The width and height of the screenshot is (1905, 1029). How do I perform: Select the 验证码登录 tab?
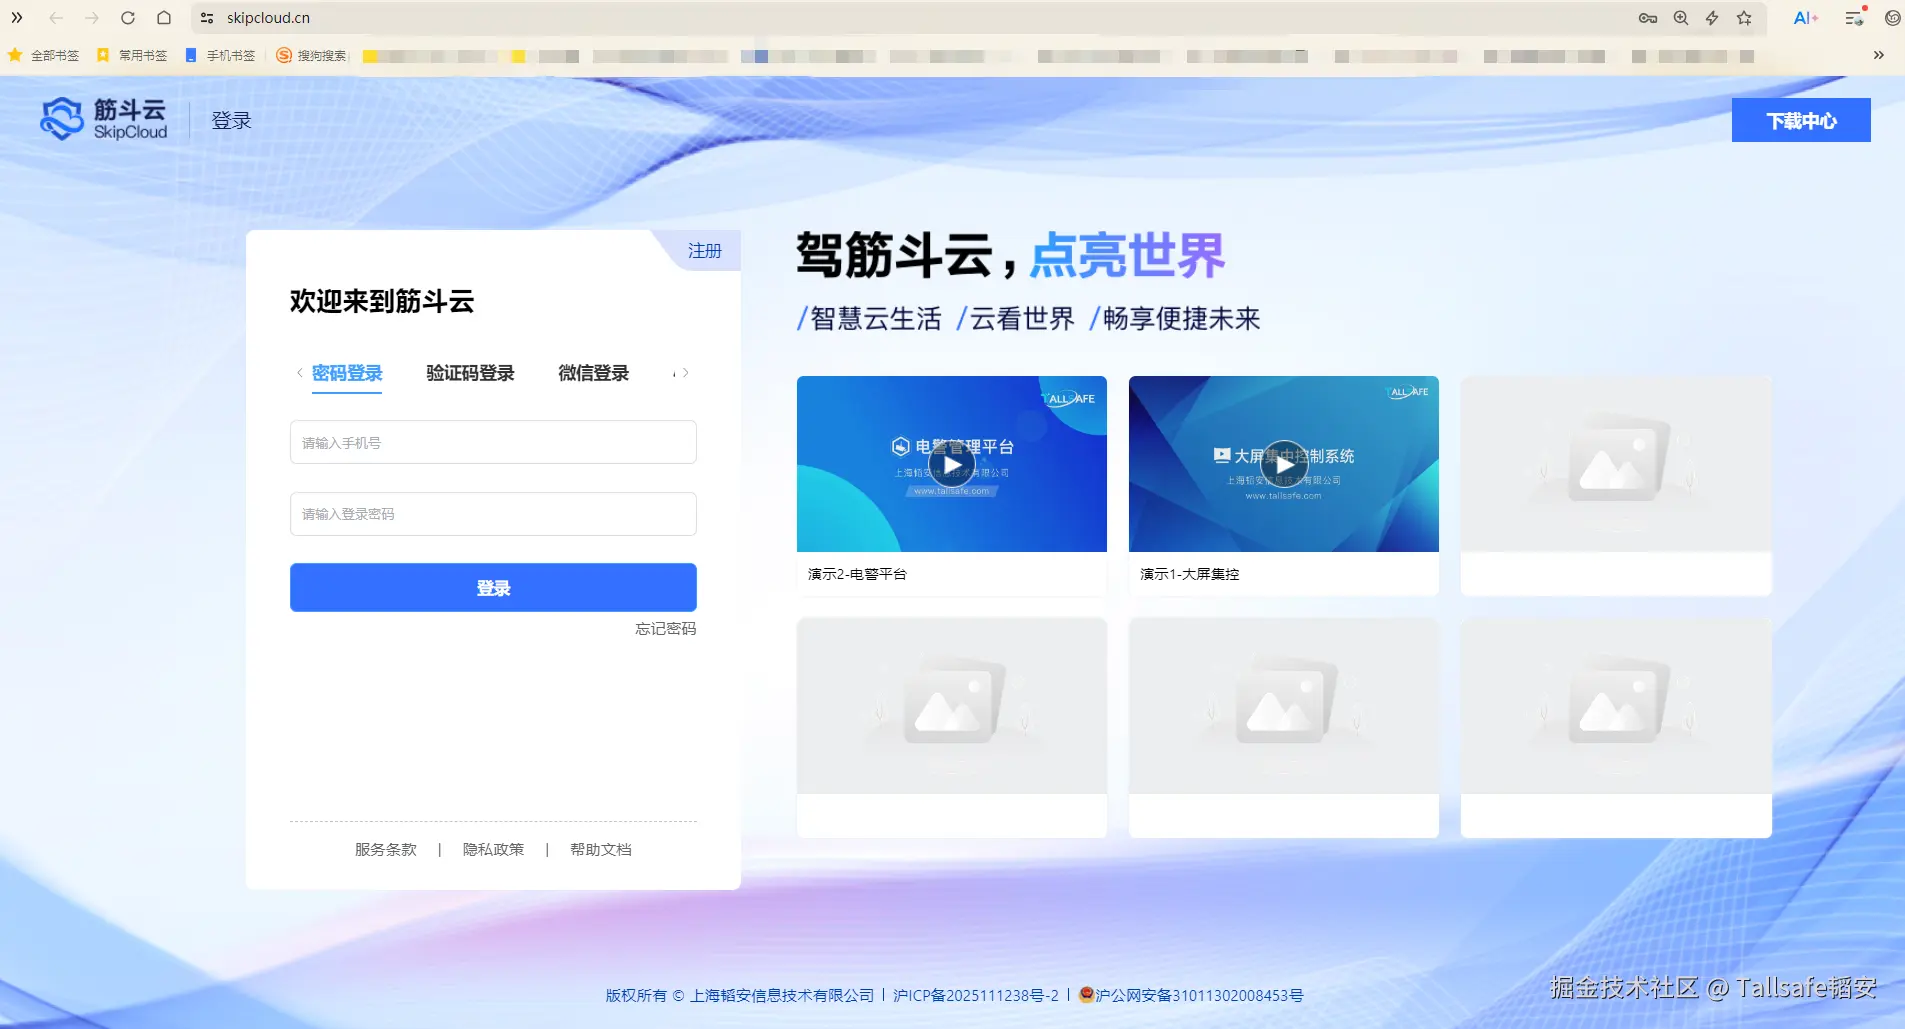470,373
